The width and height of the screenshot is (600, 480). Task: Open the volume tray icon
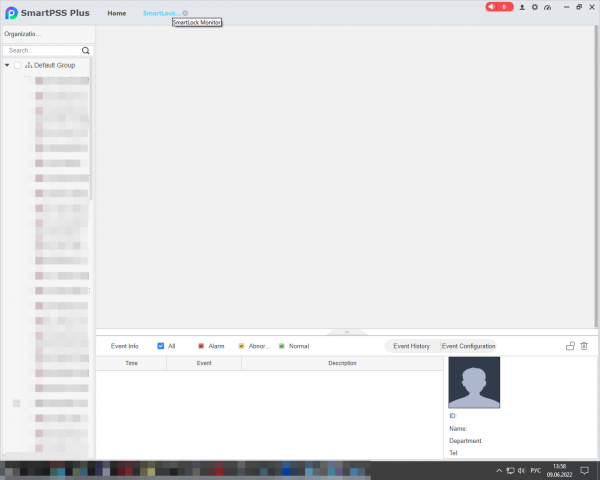(522, 471)
